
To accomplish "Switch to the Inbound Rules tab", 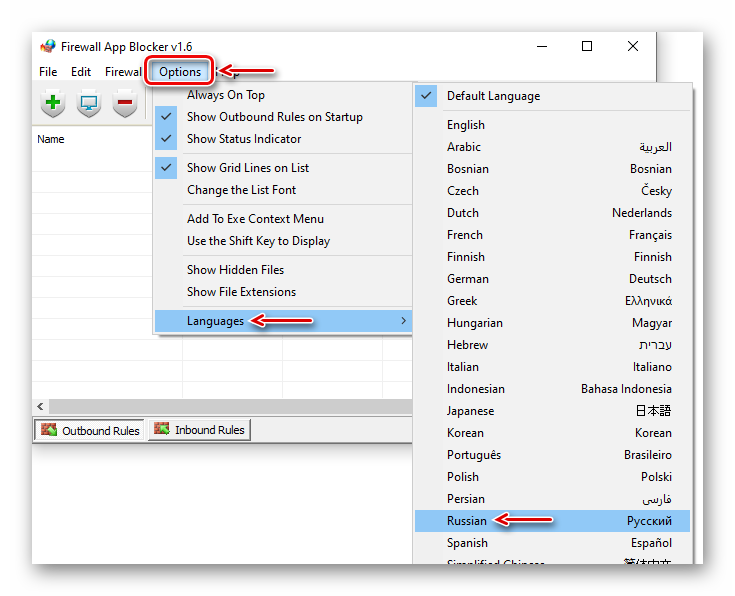I will [x=199, y=430].
